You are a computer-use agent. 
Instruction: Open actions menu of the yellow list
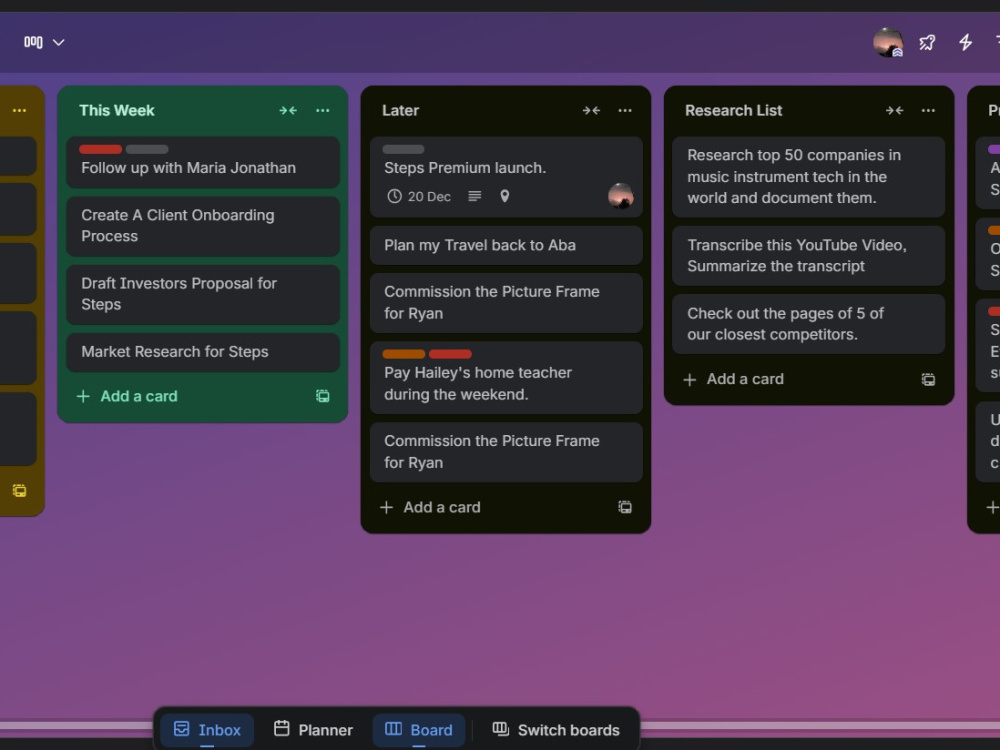click(x=20, y=110)
